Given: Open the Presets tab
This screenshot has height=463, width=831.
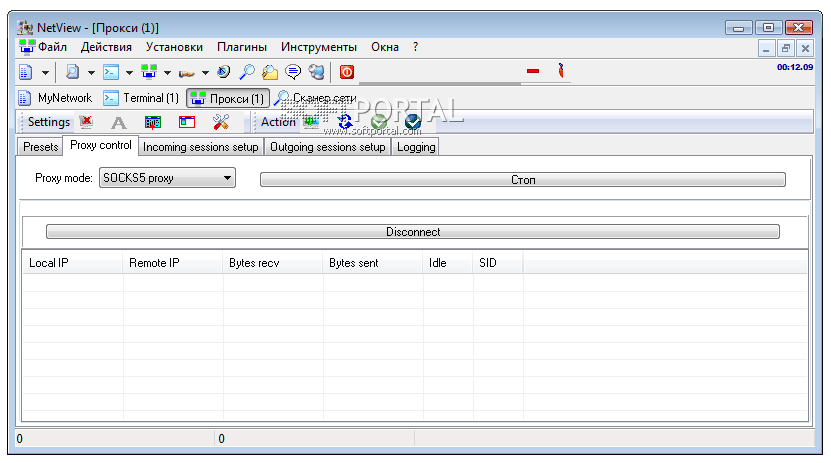Looking at the screenshot, I should (x=40, y=147).
